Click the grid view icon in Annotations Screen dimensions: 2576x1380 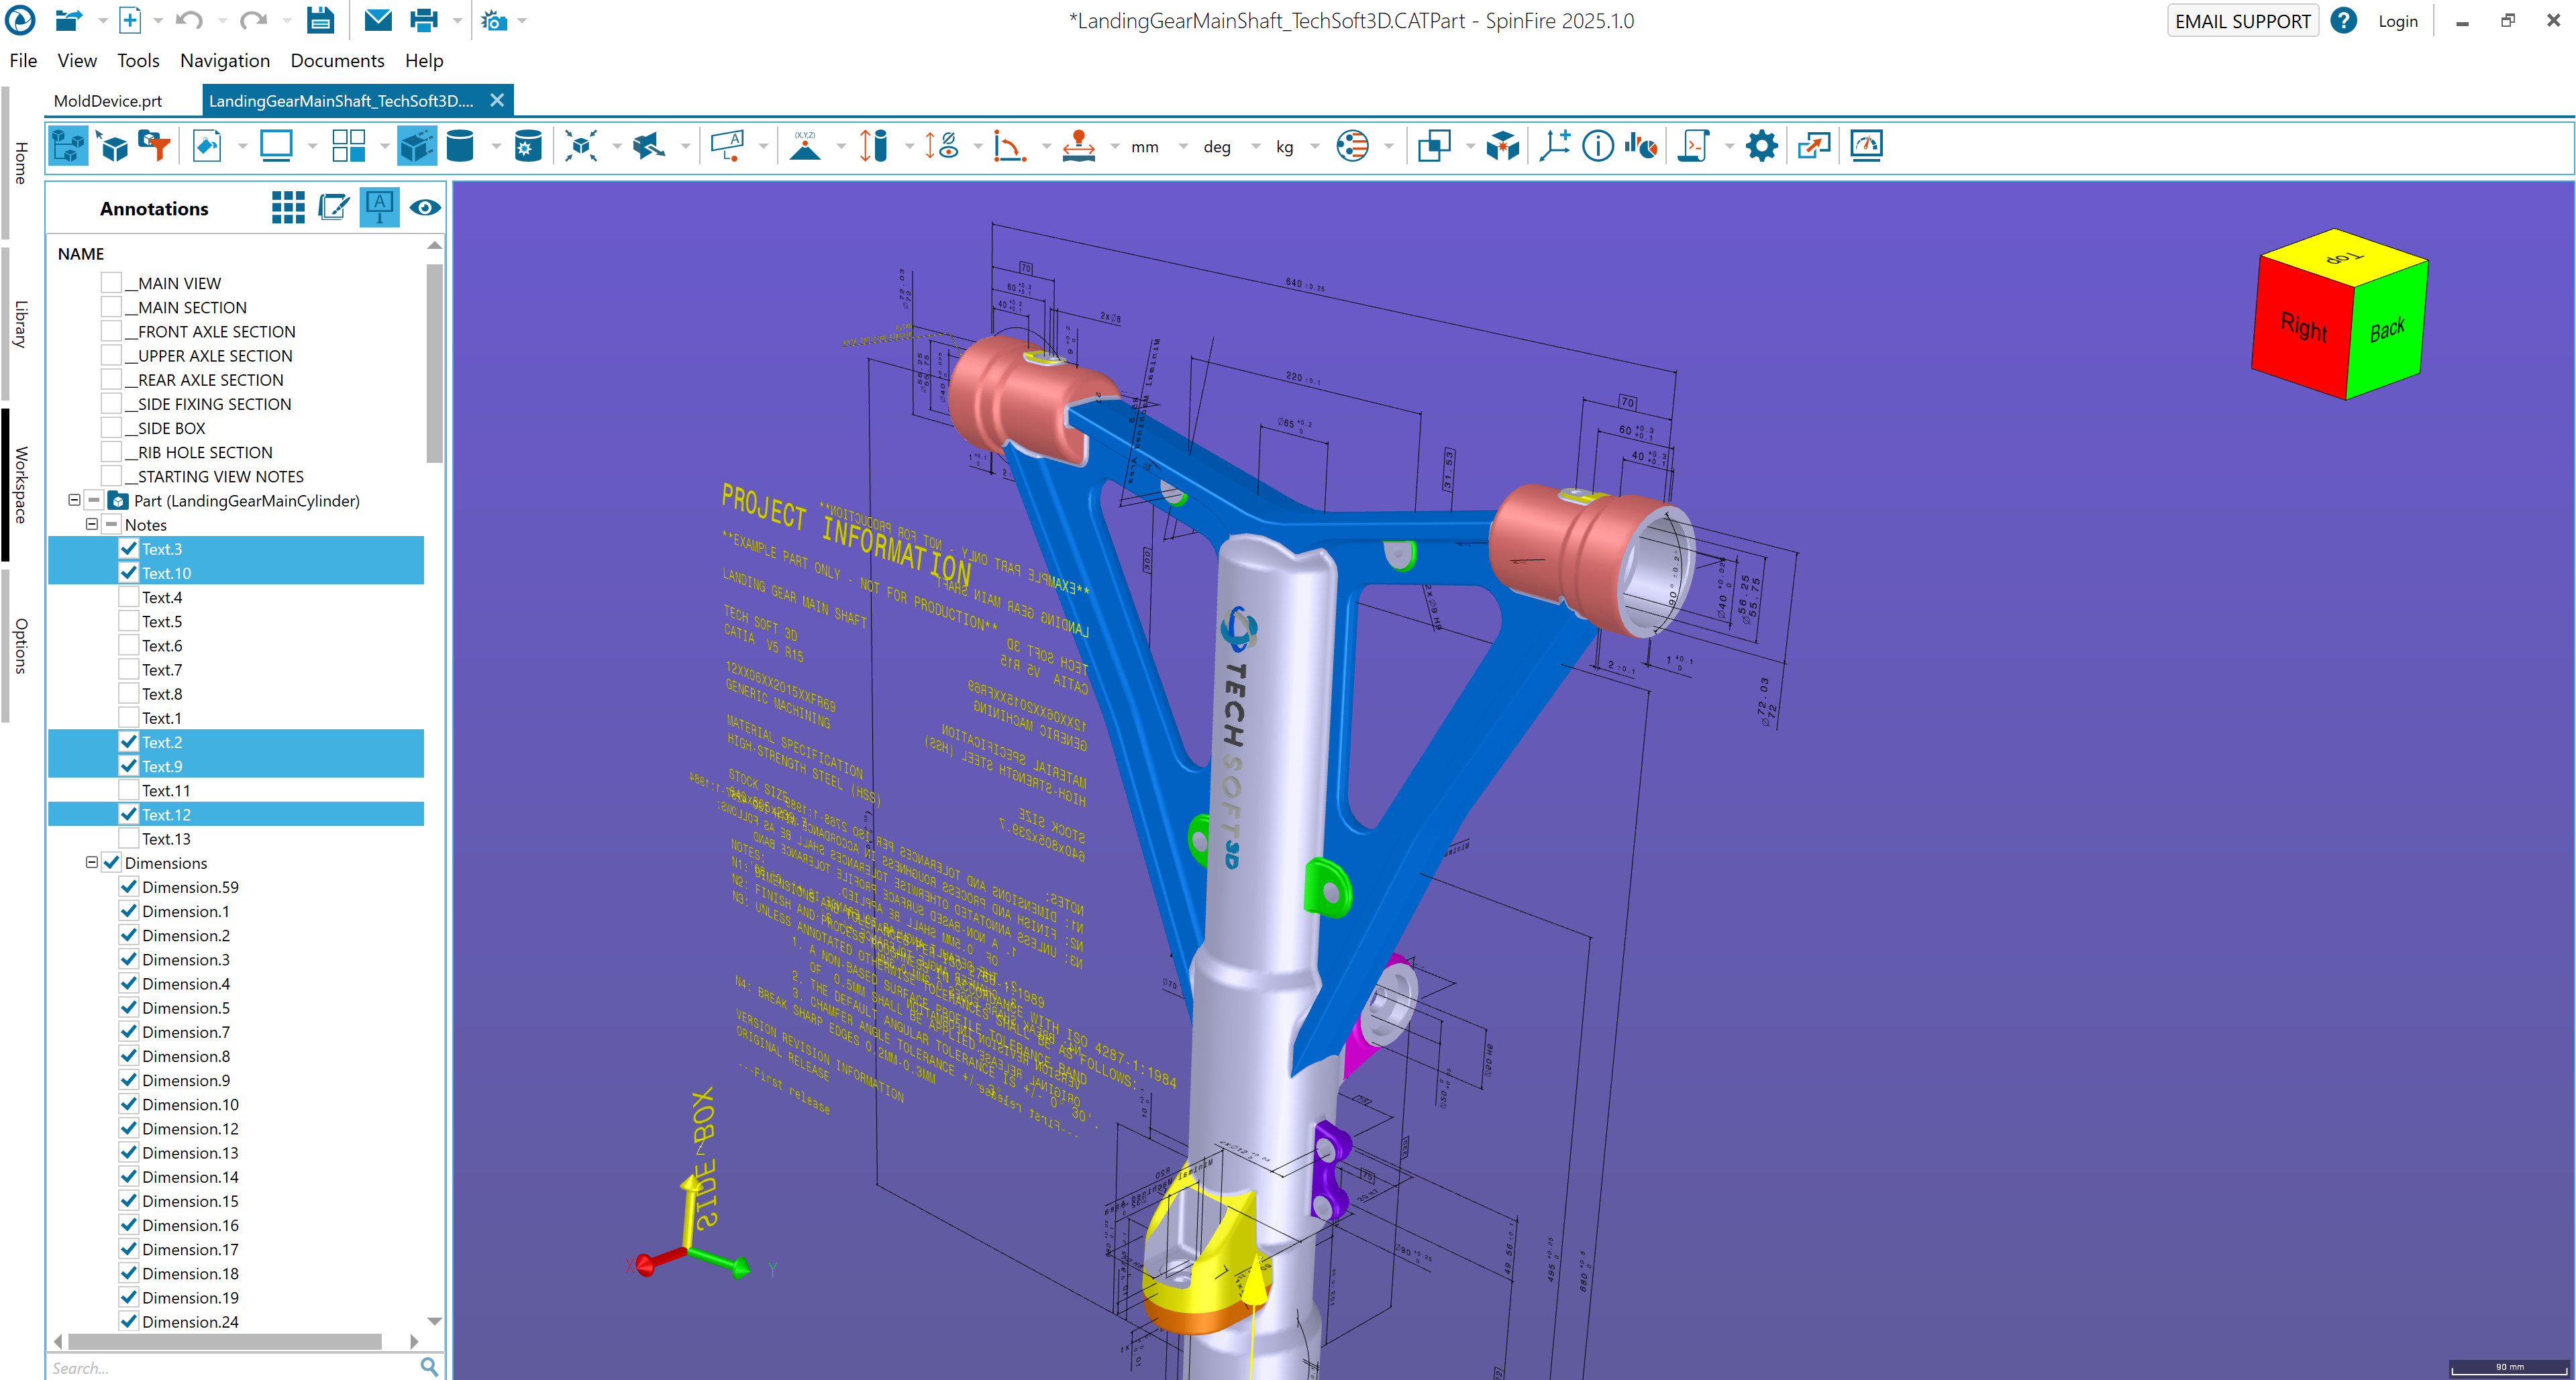288,208
